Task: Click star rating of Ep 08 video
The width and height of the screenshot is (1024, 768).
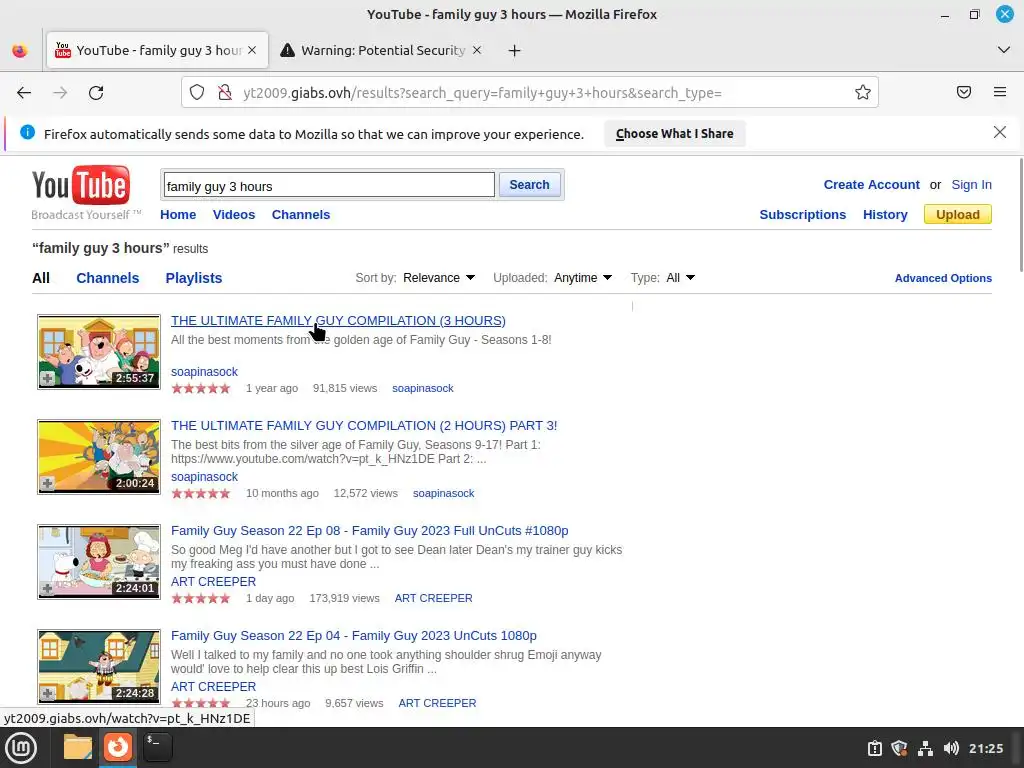Action: (200, 599)
